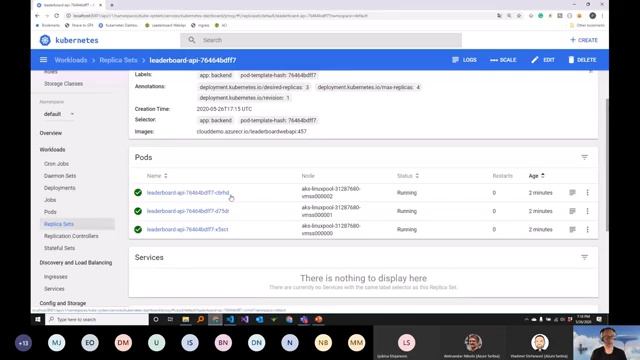Open the hamburger navigation menu
Viewport: 640px width, 360px height.
pos(43,60)
